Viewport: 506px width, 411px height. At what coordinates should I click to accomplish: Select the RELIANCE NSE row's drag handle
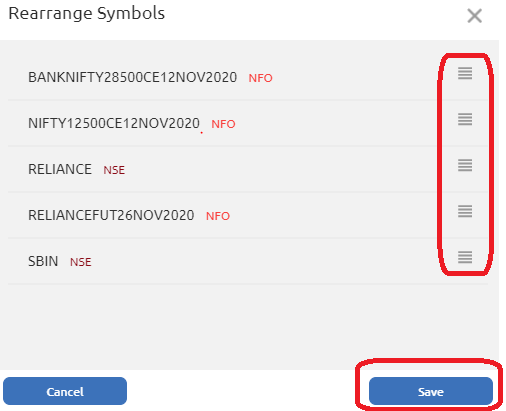(465, 165)
